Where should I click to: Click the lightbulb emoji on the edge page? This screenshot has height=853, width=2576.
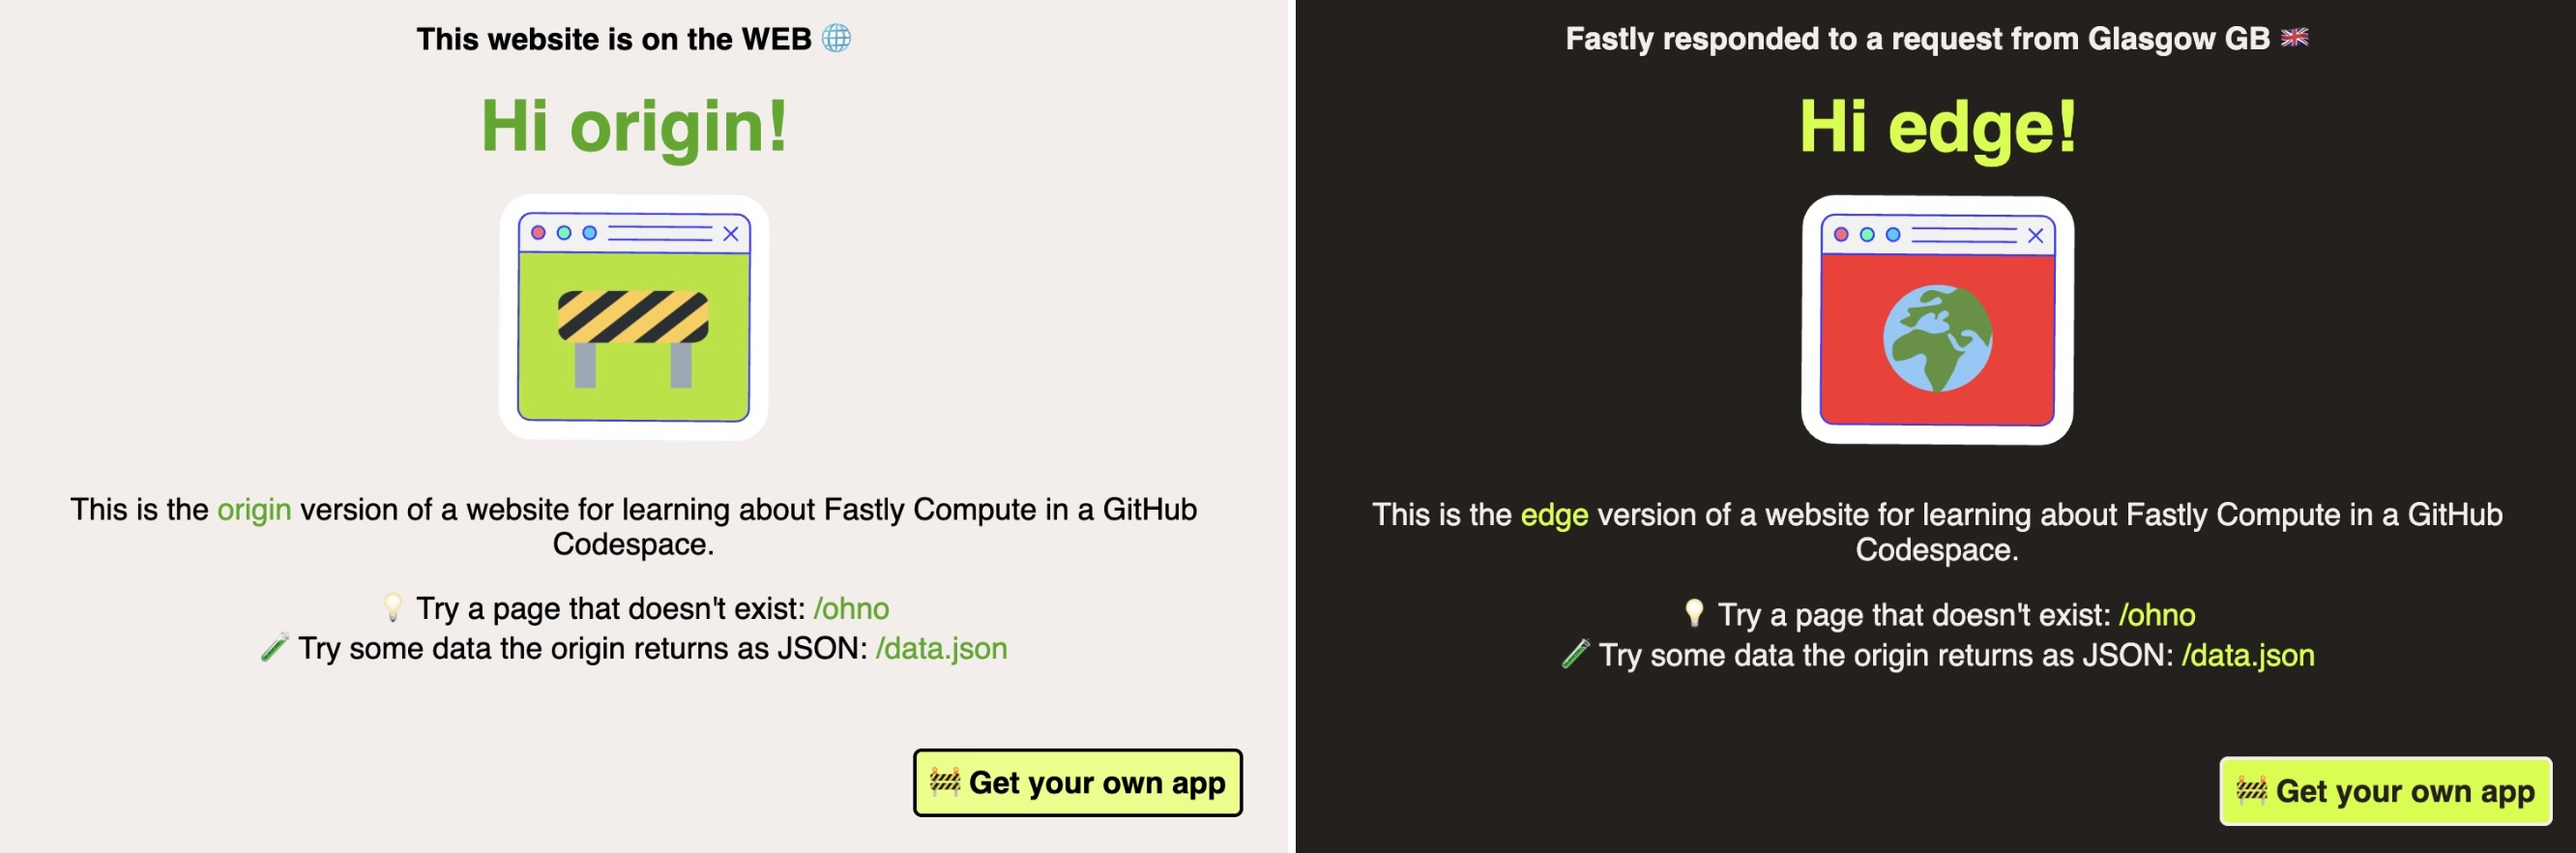tap(1693, 614)
